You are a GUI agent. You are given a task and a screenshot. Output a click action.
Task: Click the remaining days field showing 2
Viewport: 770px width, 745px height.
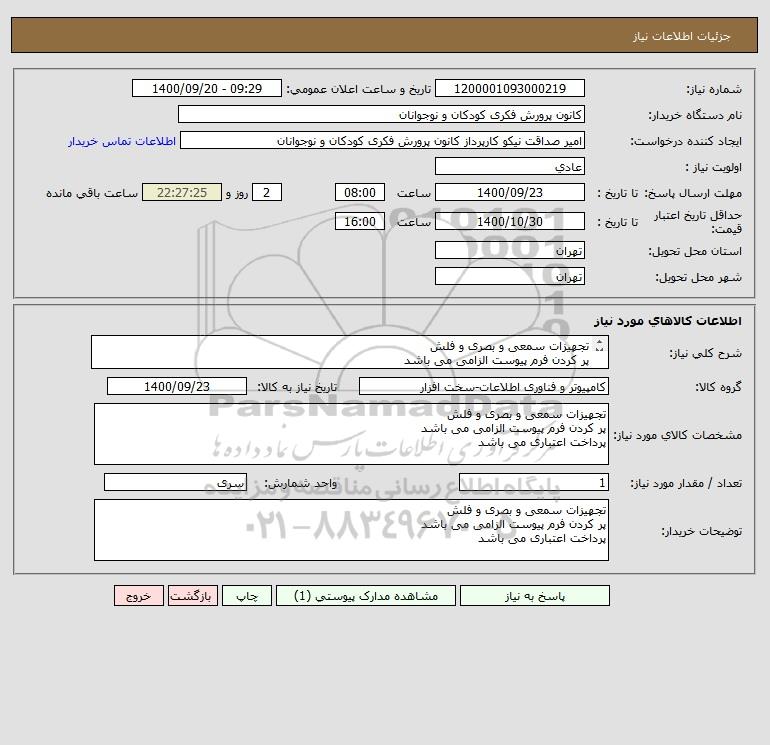267,193
